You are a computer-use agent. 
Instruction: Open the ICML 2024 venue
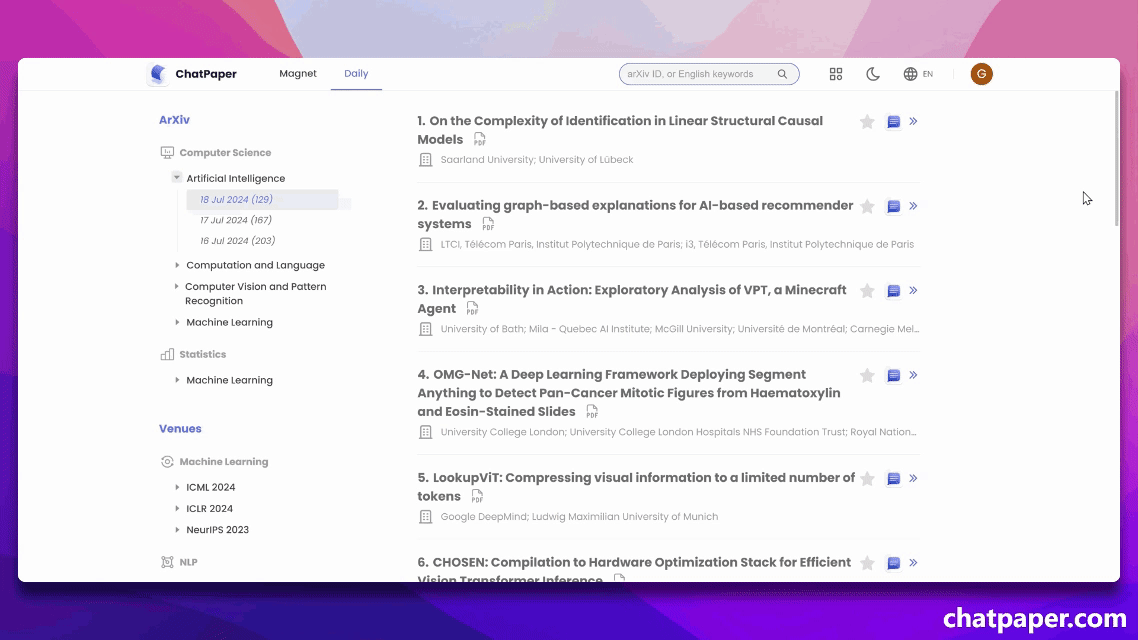pyautogui.click(x=211, y=487)
